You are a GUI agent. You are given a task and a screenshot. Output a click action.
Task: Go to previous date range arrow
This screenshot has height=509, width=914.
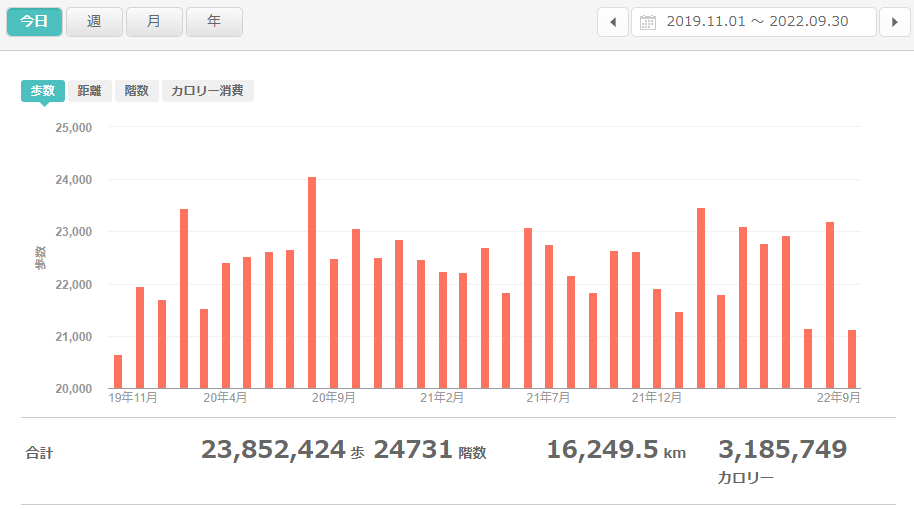(x=613, y=22)
